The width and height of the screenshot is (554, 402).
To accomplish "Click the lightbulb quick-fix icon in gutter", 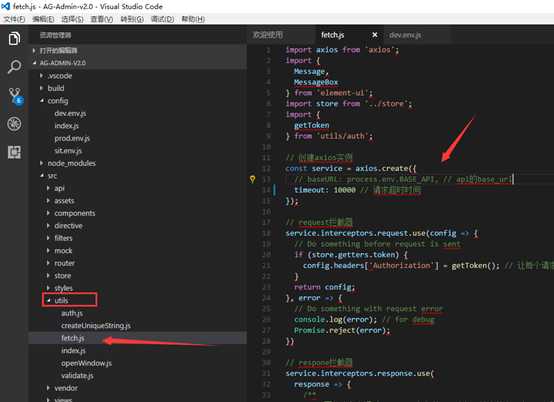I will [252, 179].
